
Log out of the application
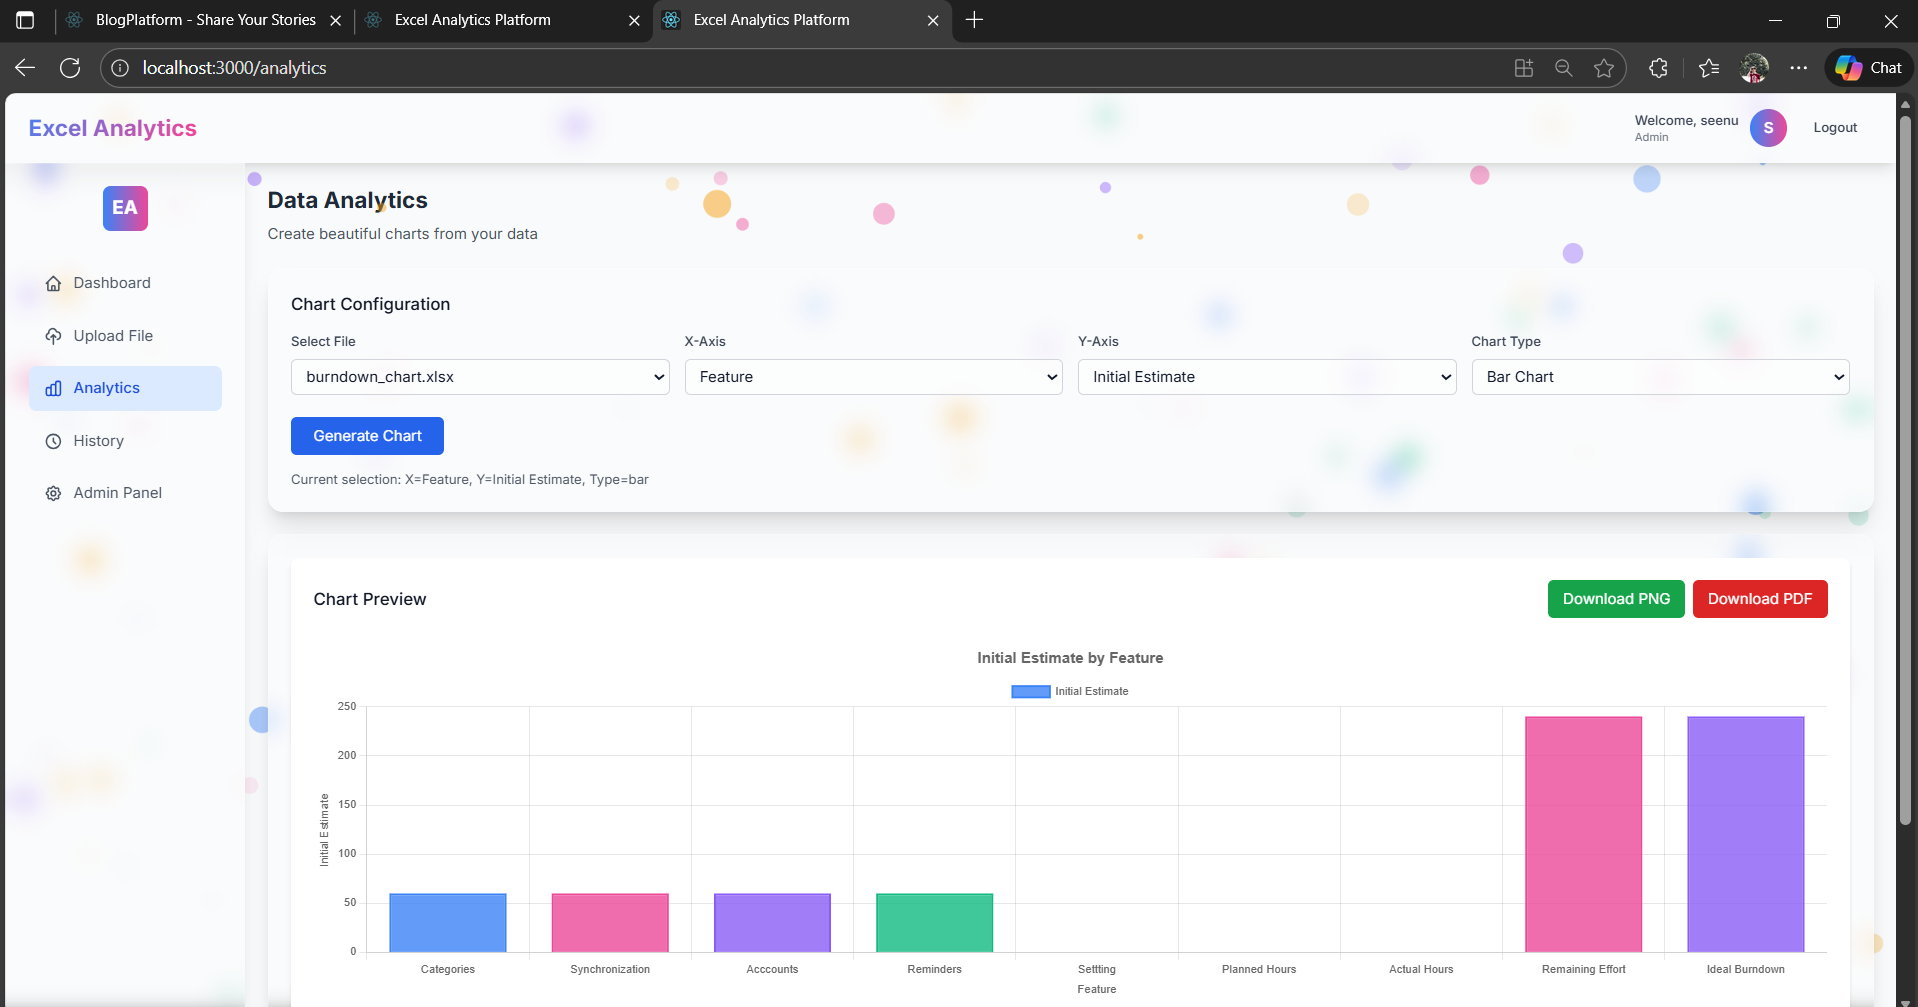(1835, 128)
